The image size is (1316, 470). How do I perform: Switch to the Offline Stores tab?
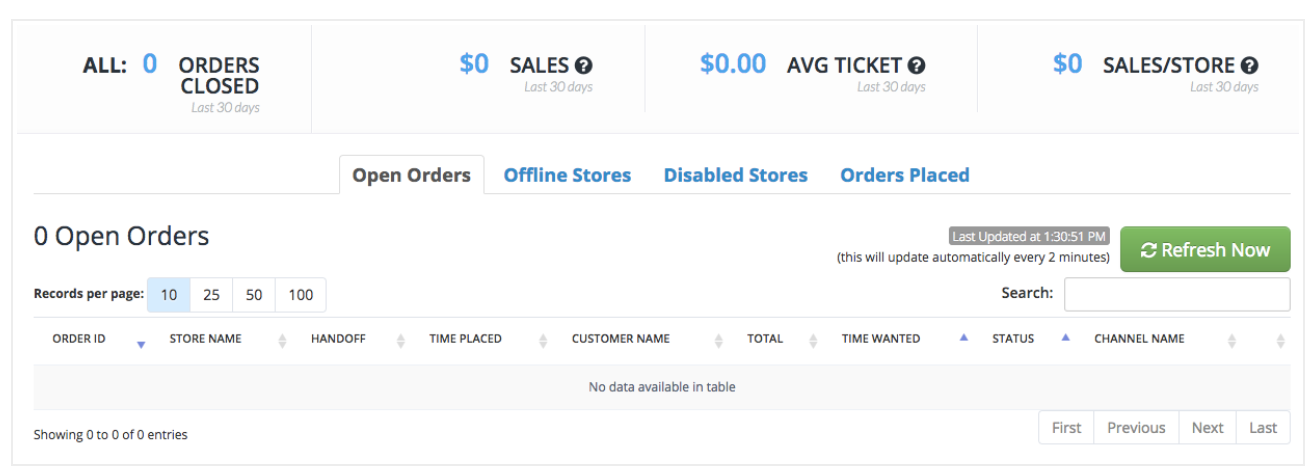click(567, 175)
